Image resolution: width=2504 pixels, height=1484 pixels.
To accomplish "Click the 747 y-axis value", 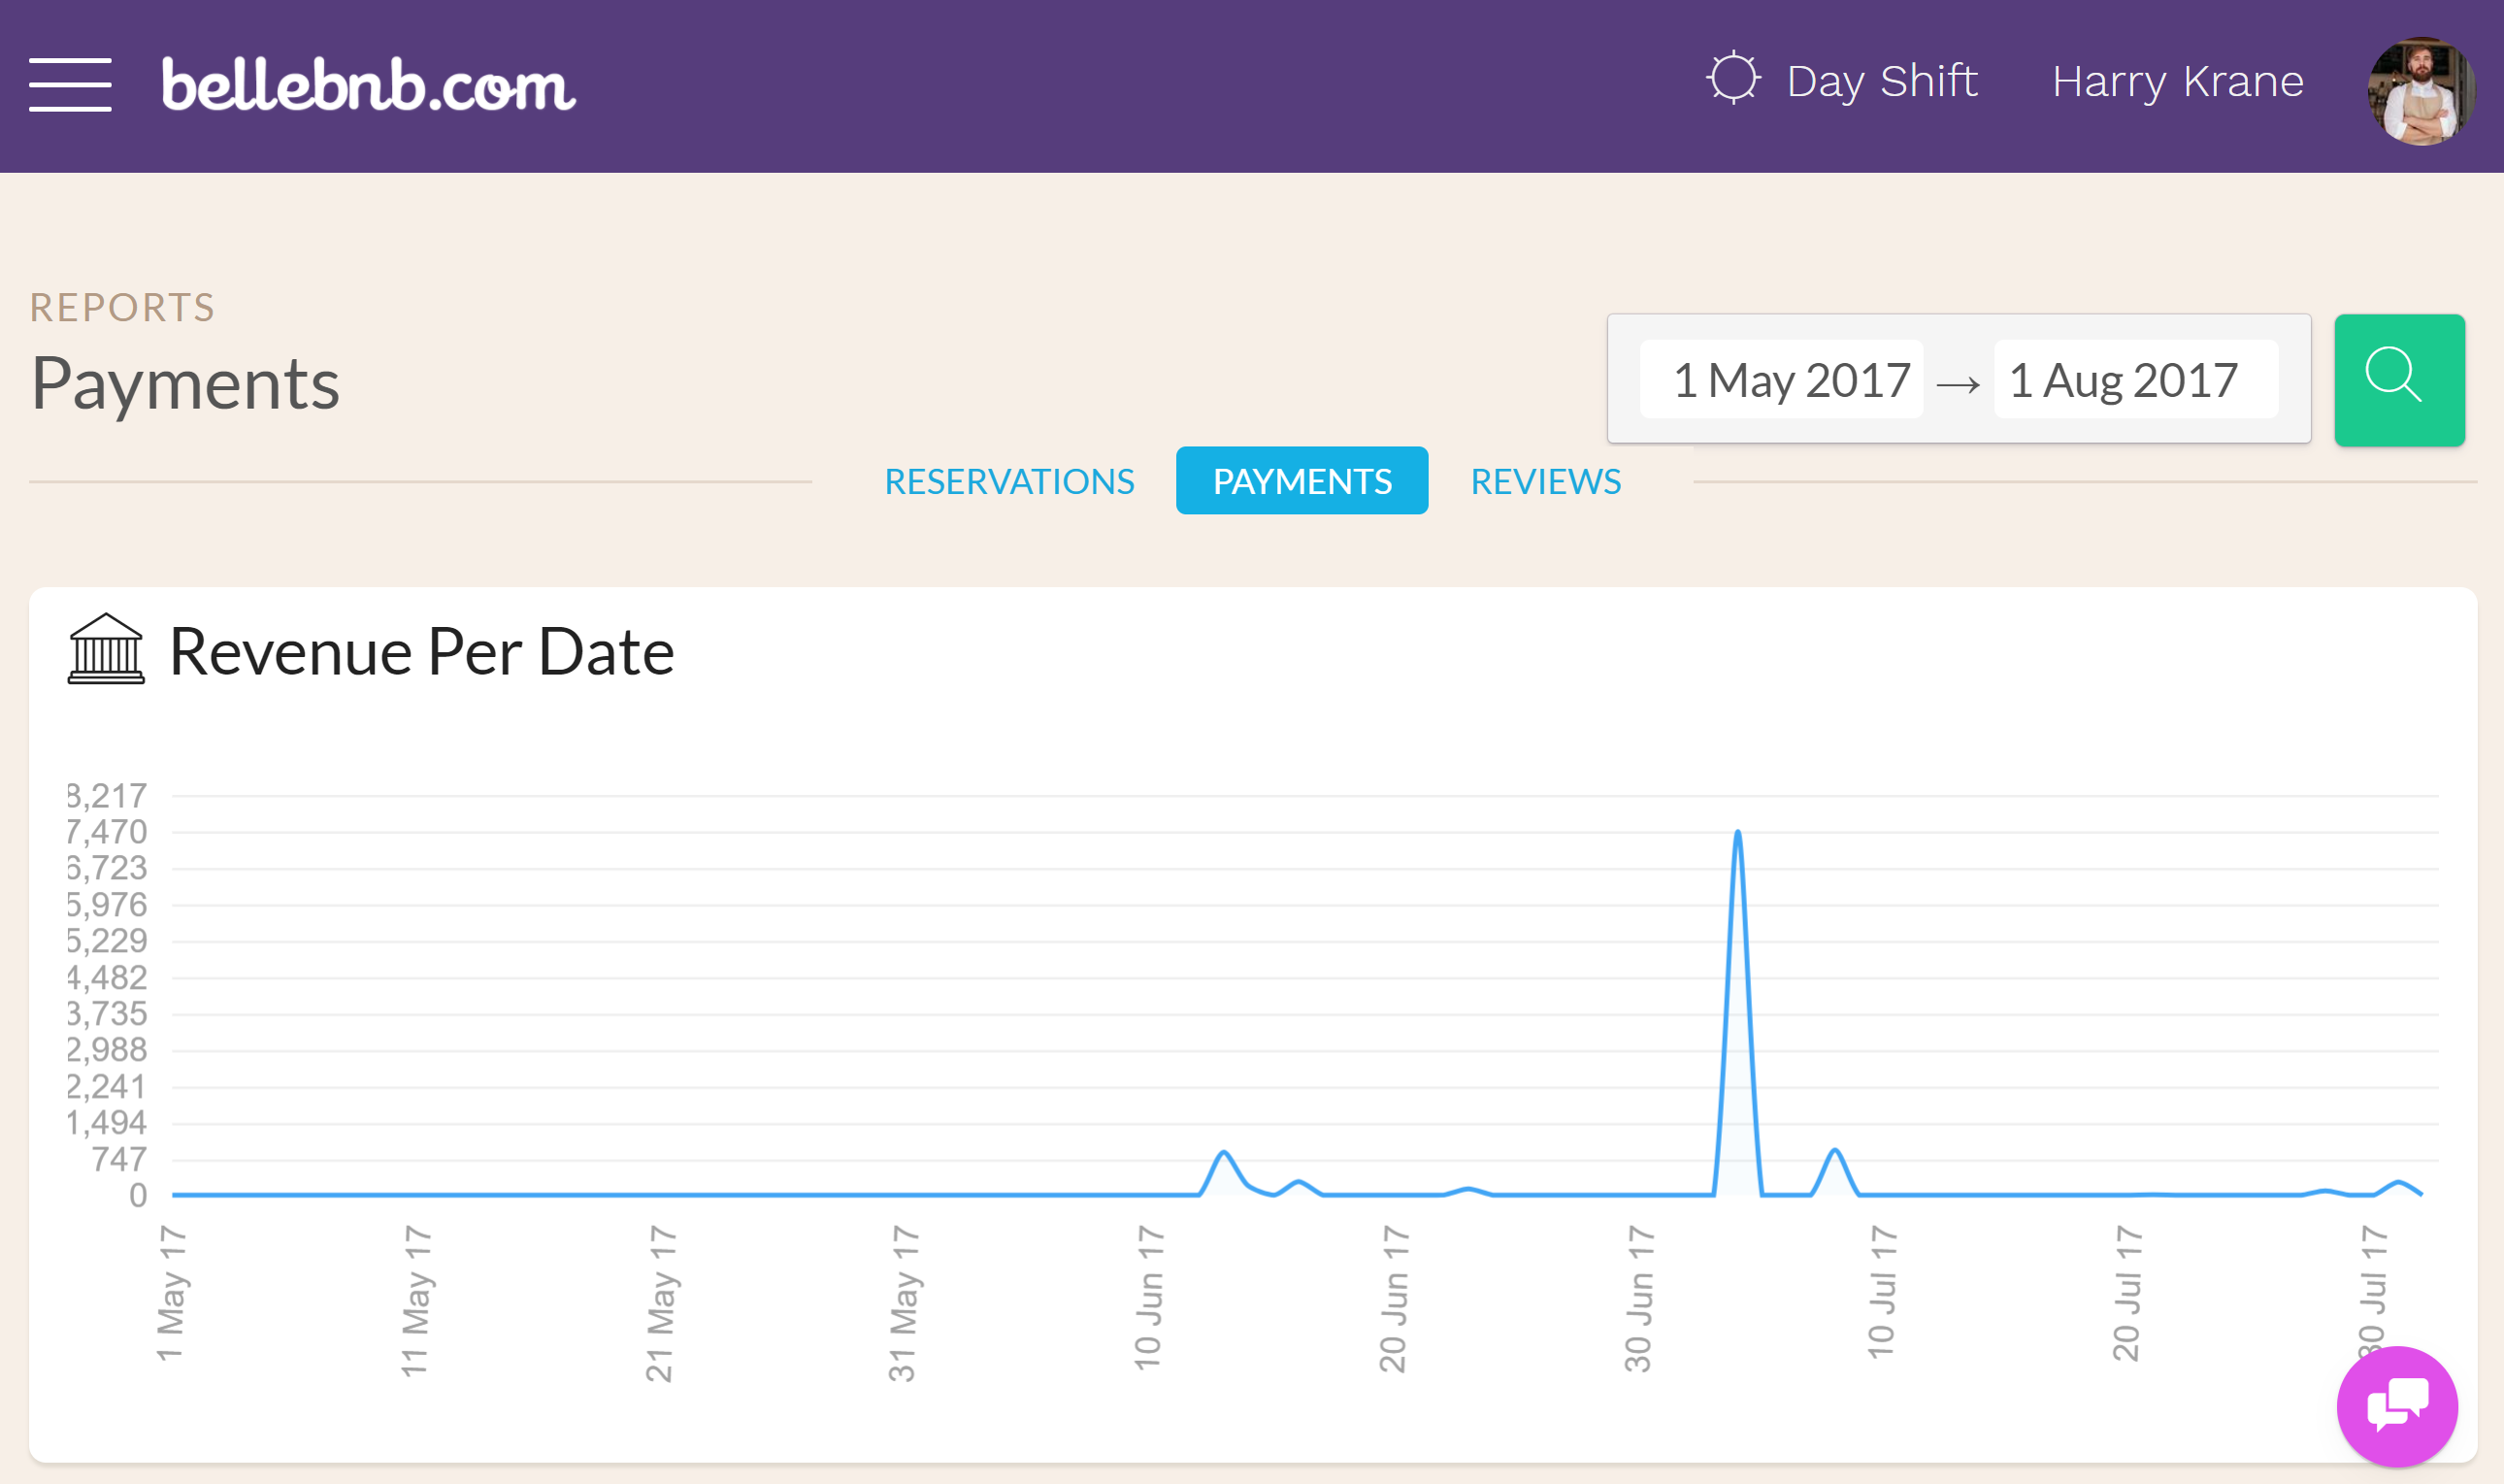I will point(119,1159).
